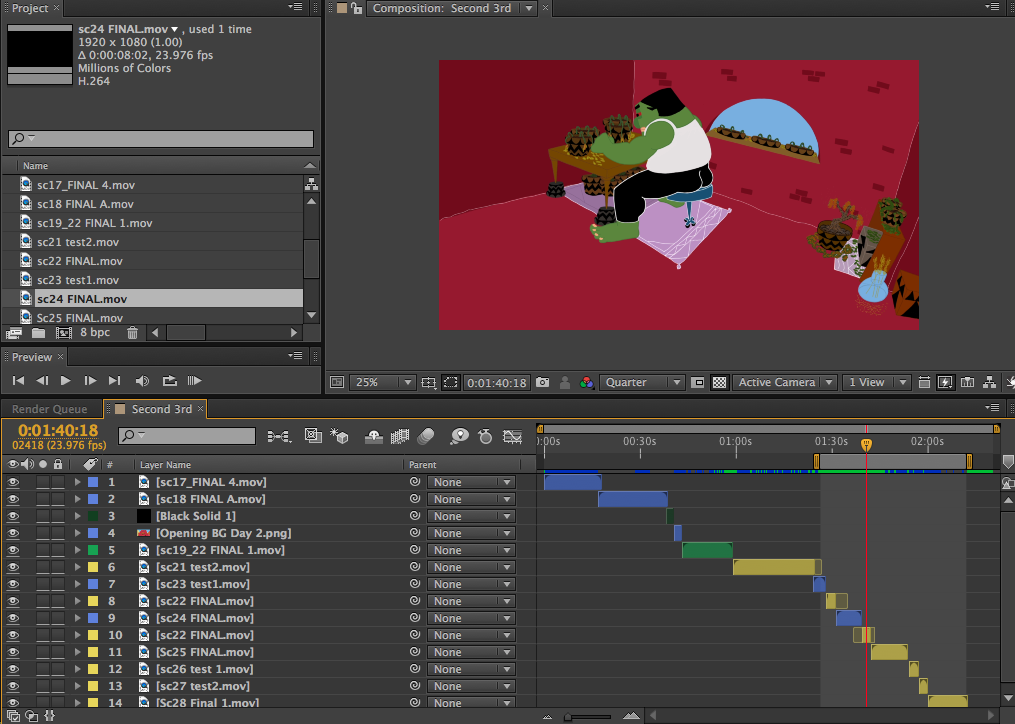The image size is (1015, 724).
Task: Open the Active Camera dropdown
Action: tap(785, 383)
